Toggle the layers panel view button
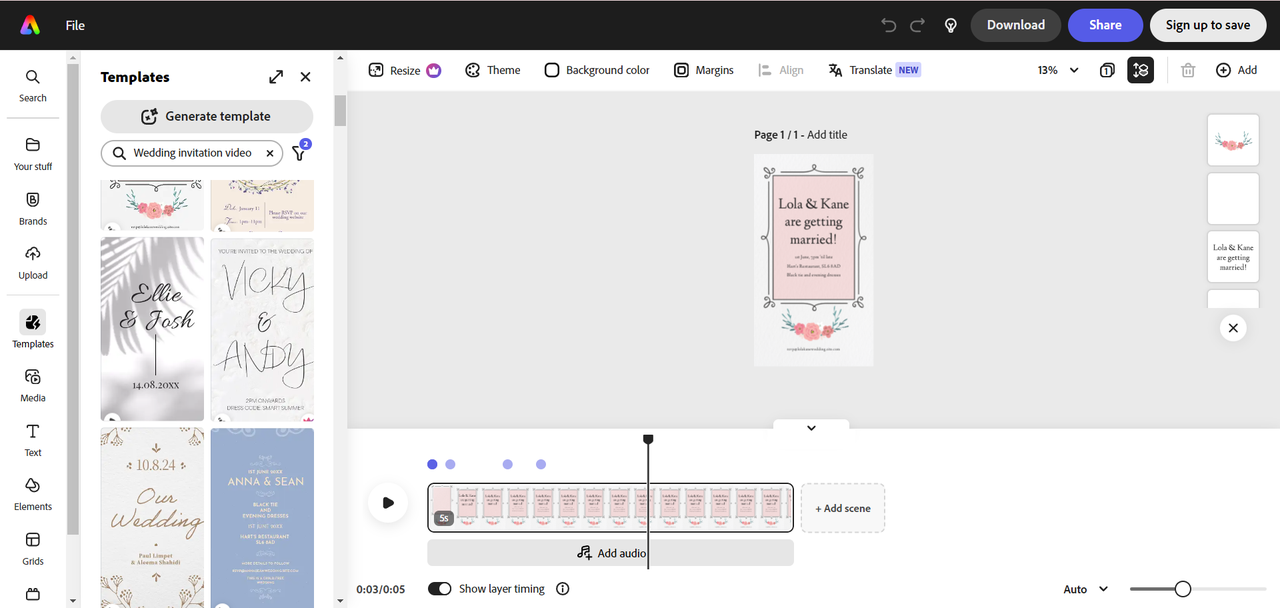1280x608 pixels. tap(1140, 70)
